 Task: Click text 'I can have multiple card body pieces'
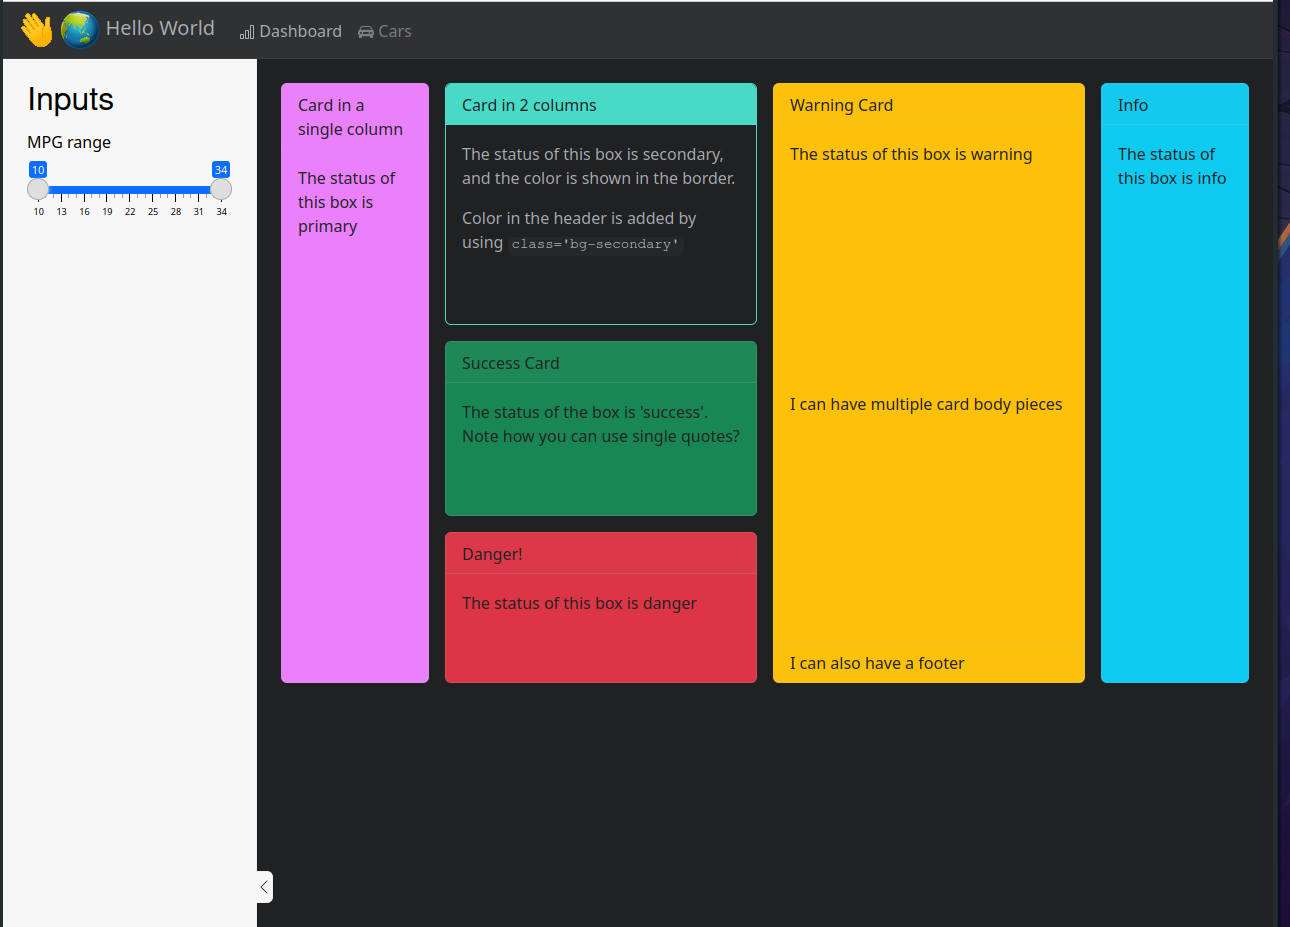click(926, 404)
